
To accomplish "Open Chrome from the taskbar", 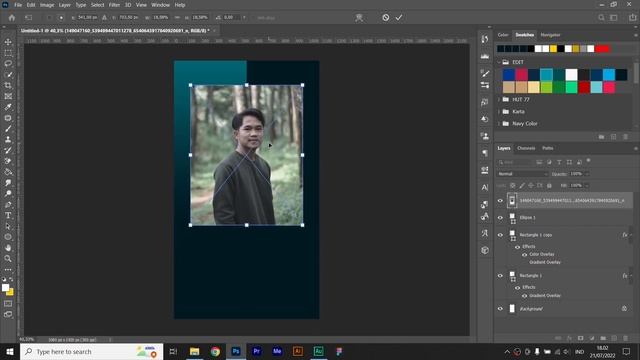I will tap(215, 351).
